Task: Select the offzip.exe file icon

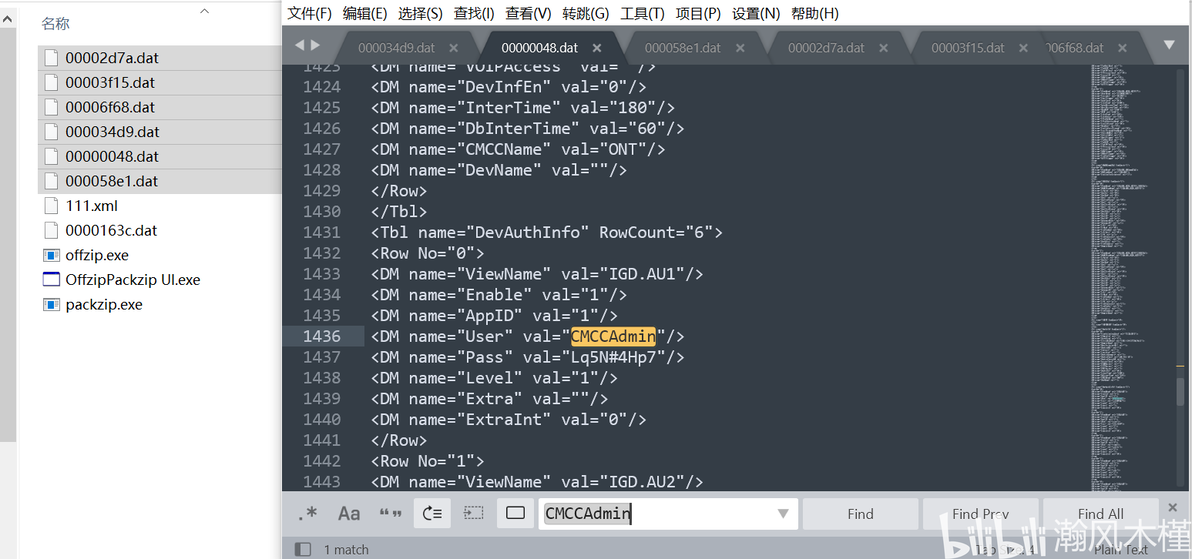Action: (51, 255)
